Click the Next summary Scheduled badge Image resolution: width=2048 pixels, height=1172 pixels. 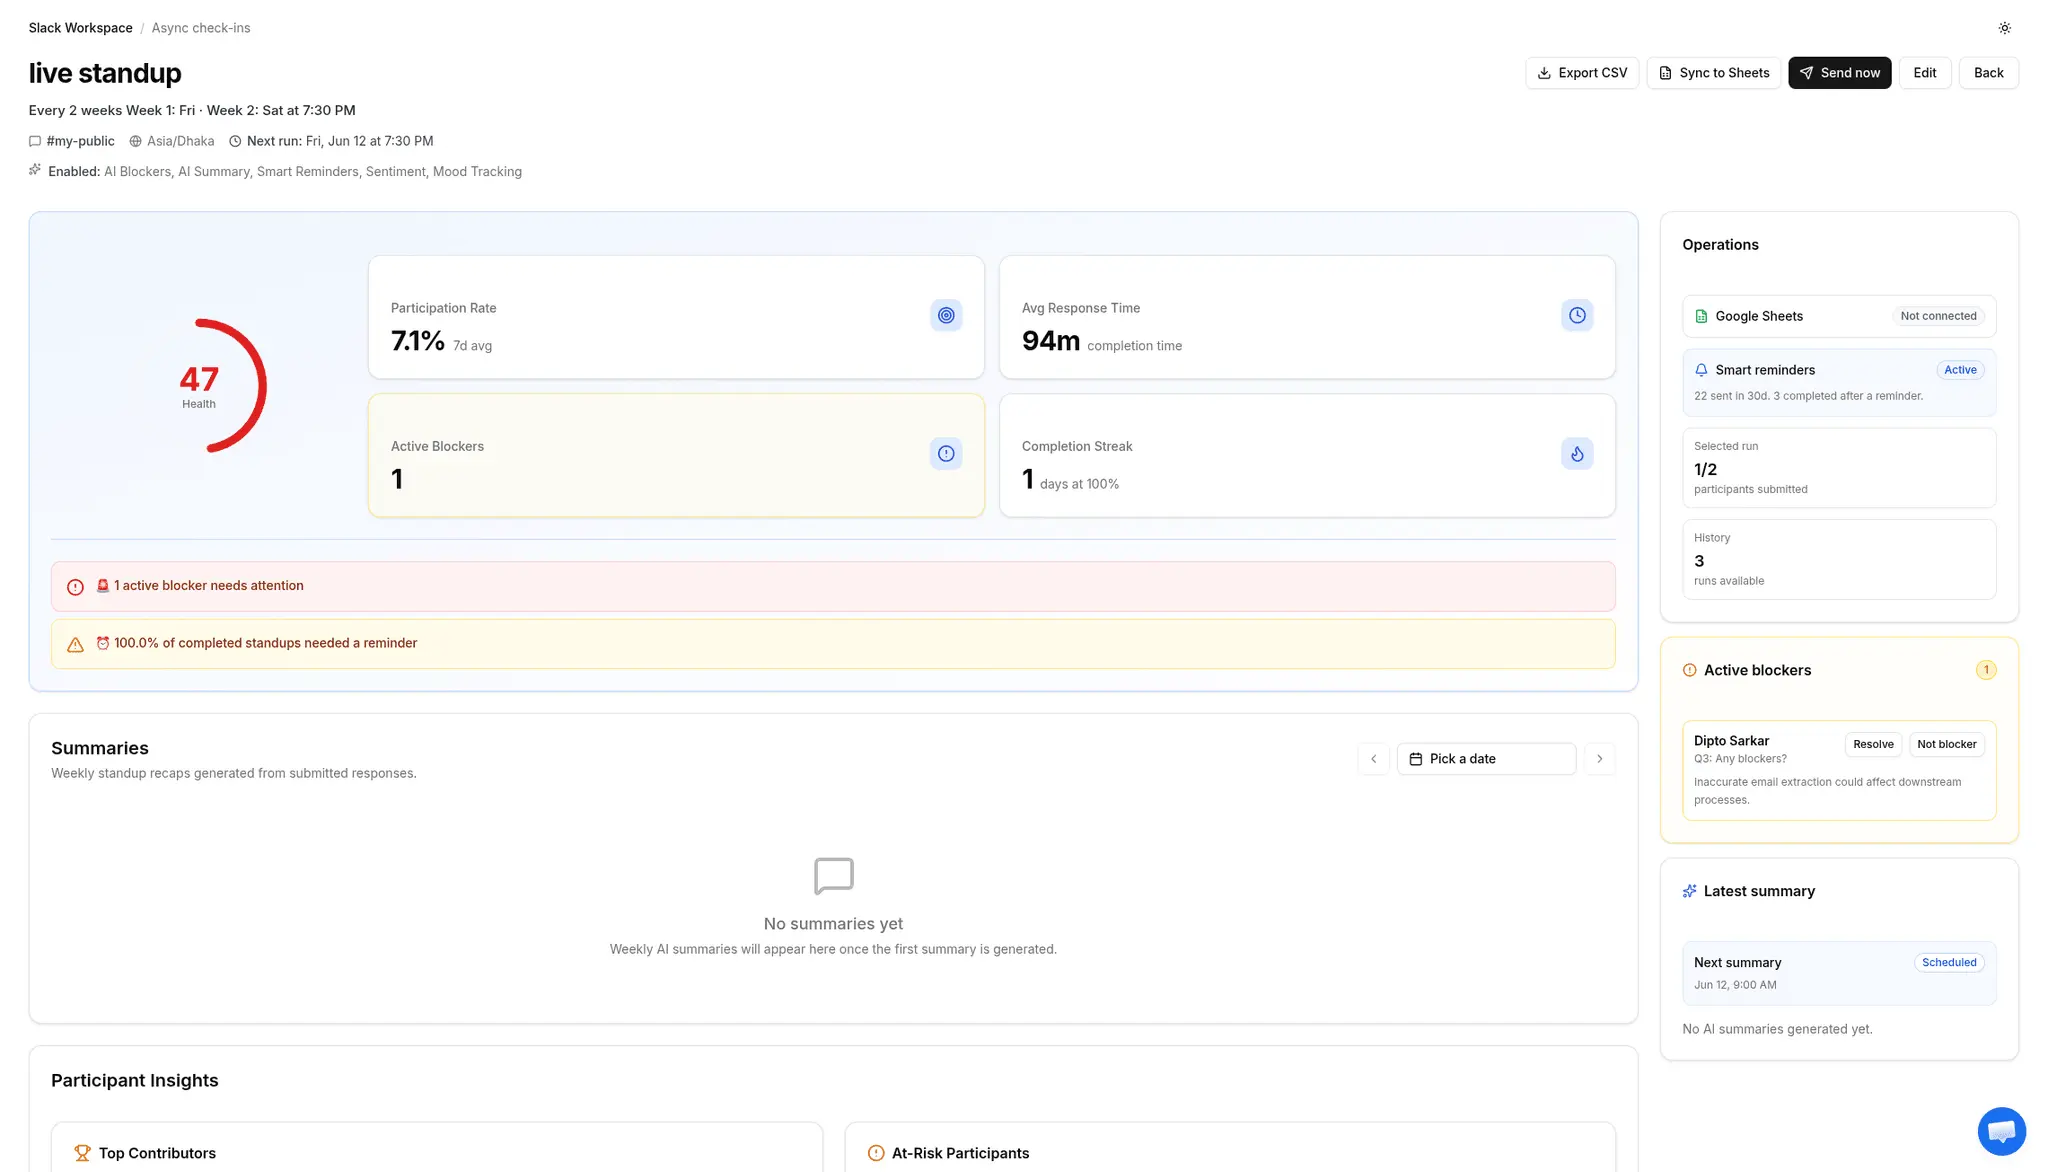click(x=1949, y=963)
